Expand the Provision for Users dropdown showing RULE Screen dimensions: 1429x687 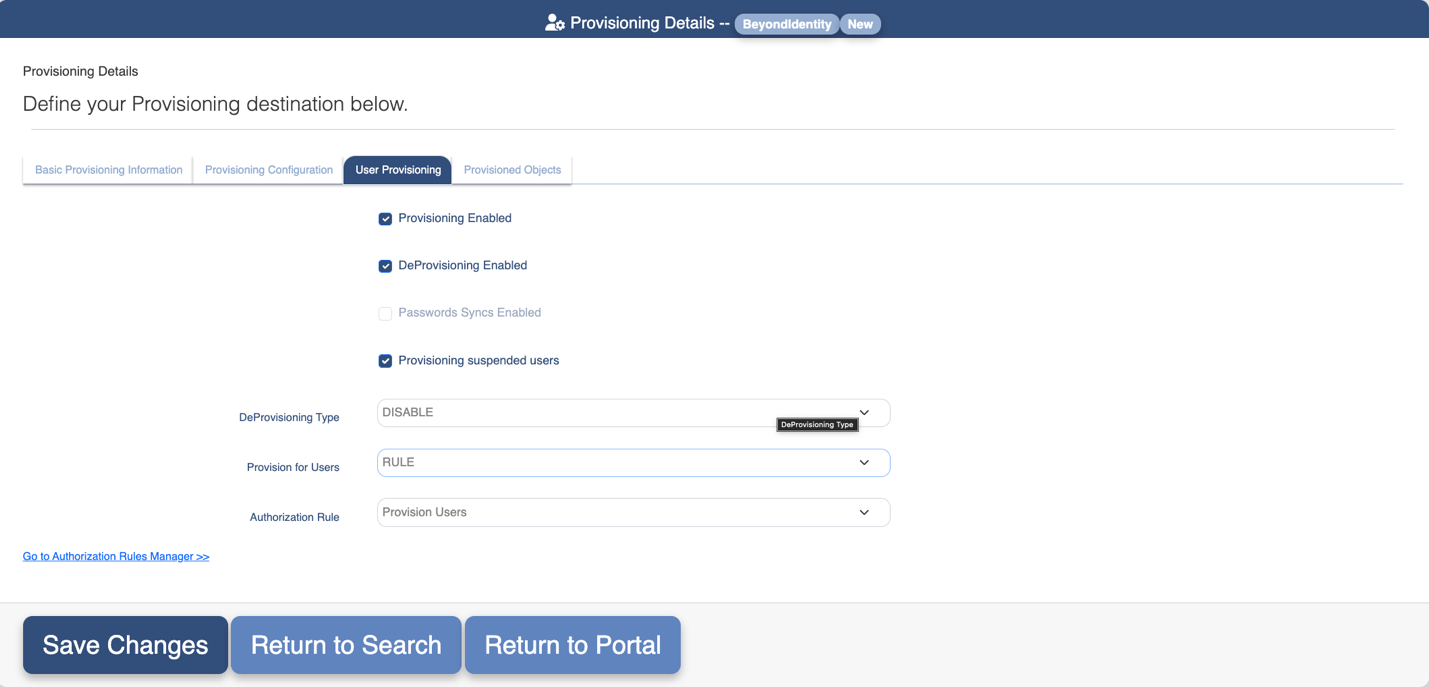pyautogui.click(x=633, y=463)
